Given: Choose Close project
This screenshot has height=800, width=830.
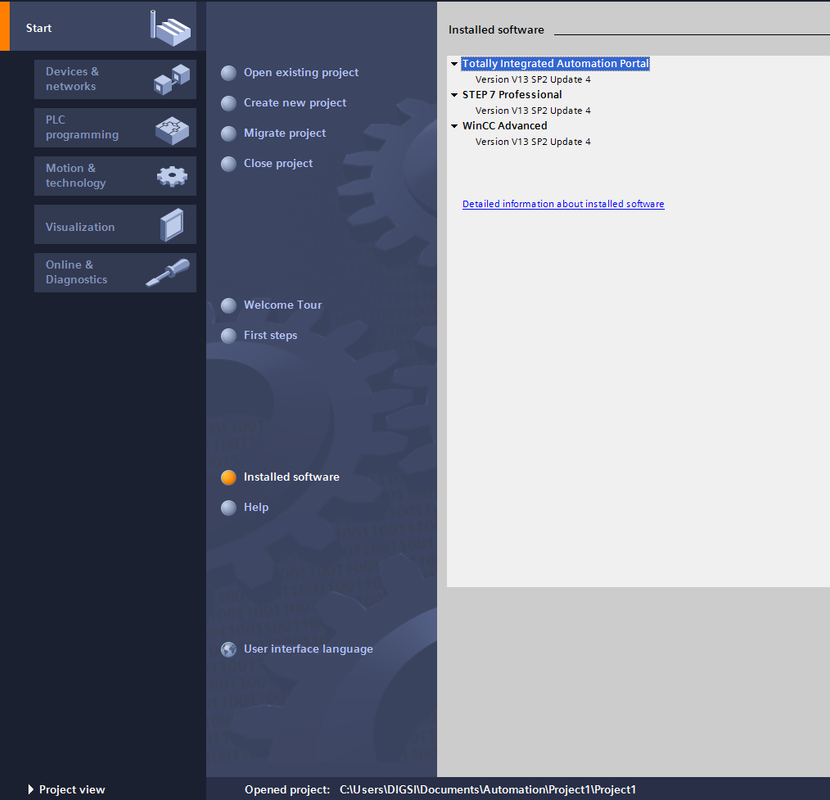Looking at the screenshot, I should coord(278,163).
